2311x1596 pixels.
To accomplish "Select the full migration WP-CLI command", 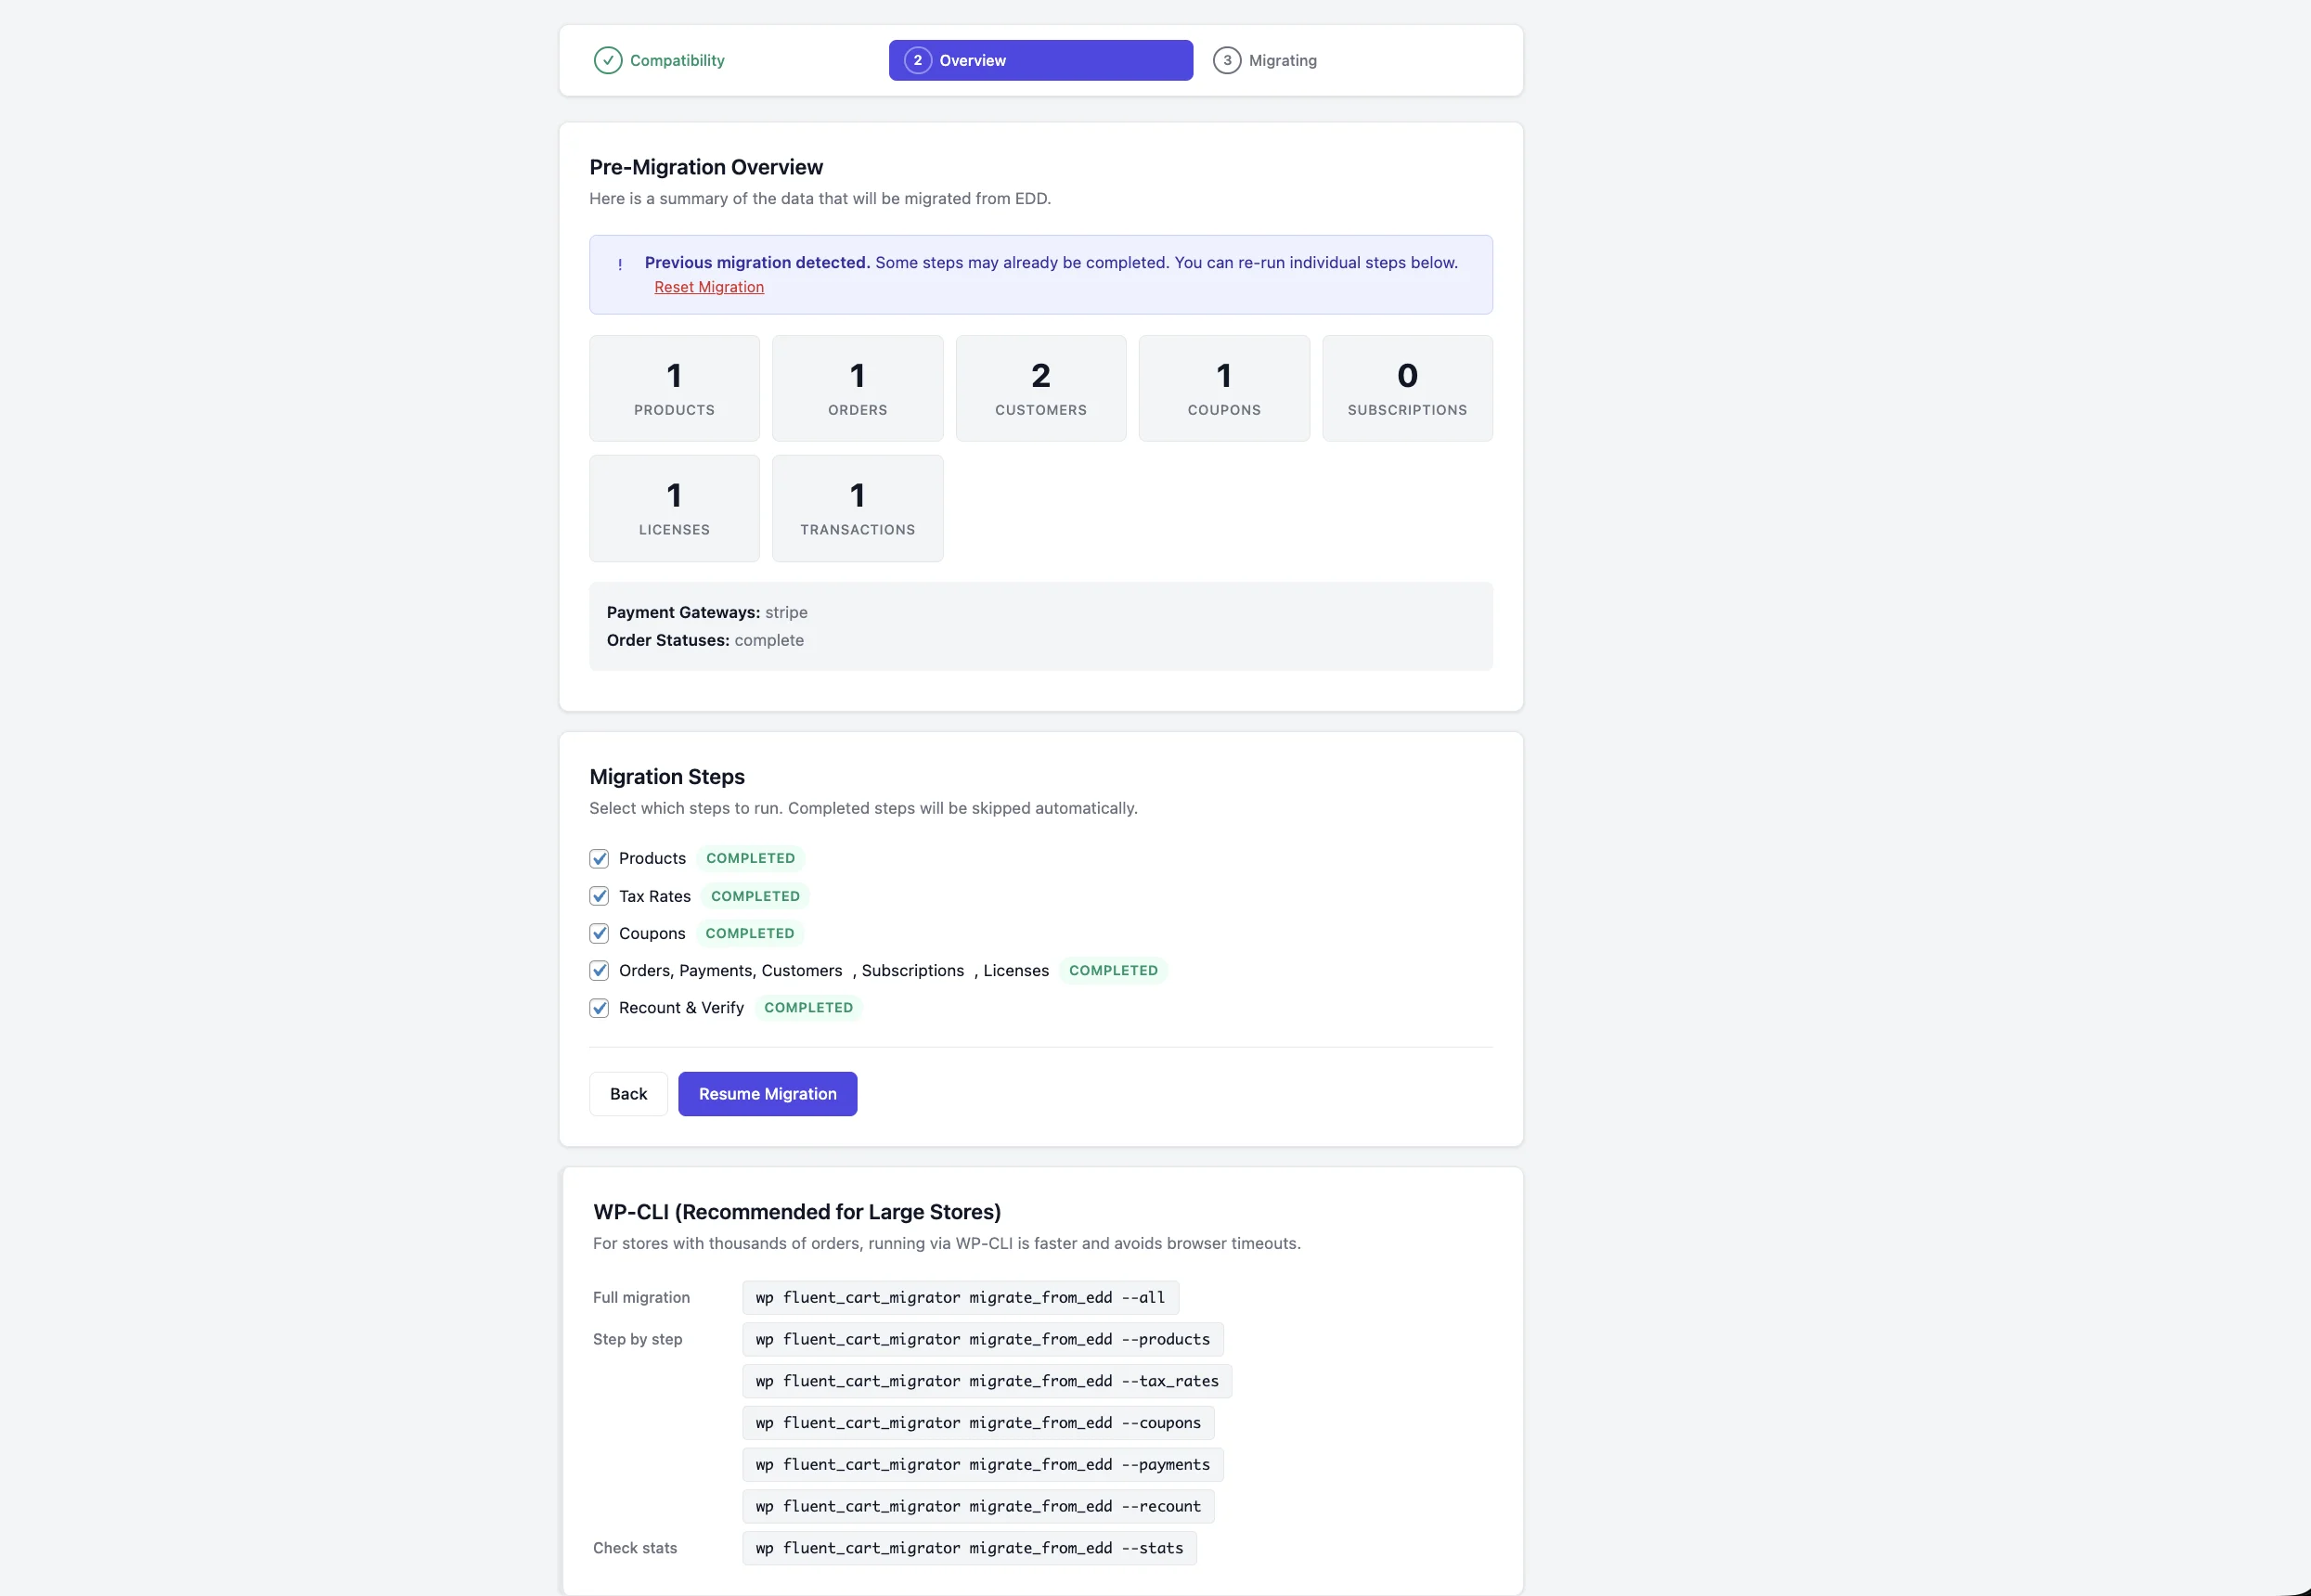I will pos(960,1297).
